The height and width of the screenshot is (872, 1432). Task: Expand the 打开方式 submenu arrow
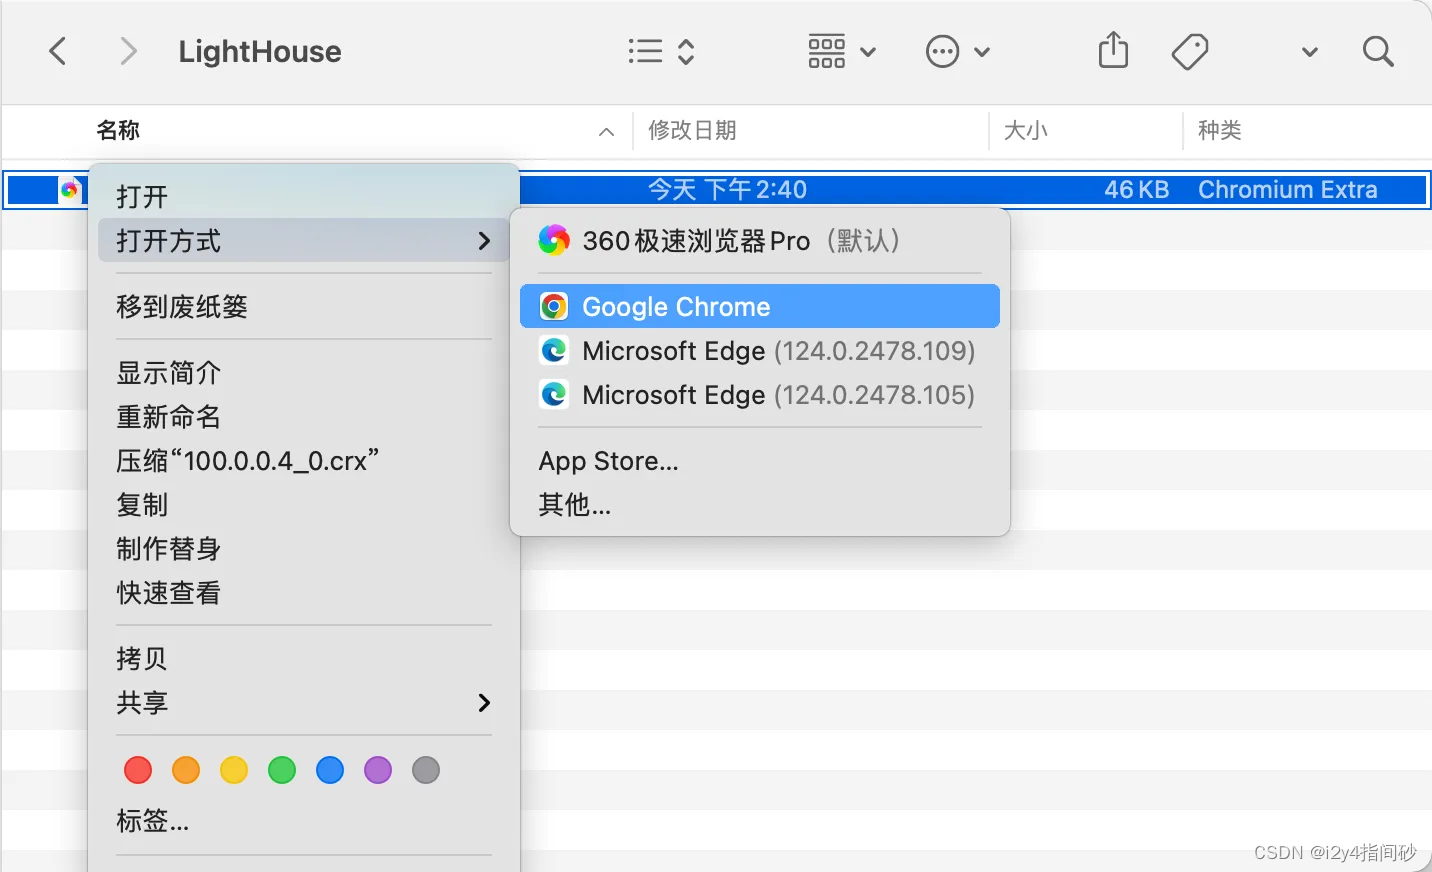pos(484,241)
